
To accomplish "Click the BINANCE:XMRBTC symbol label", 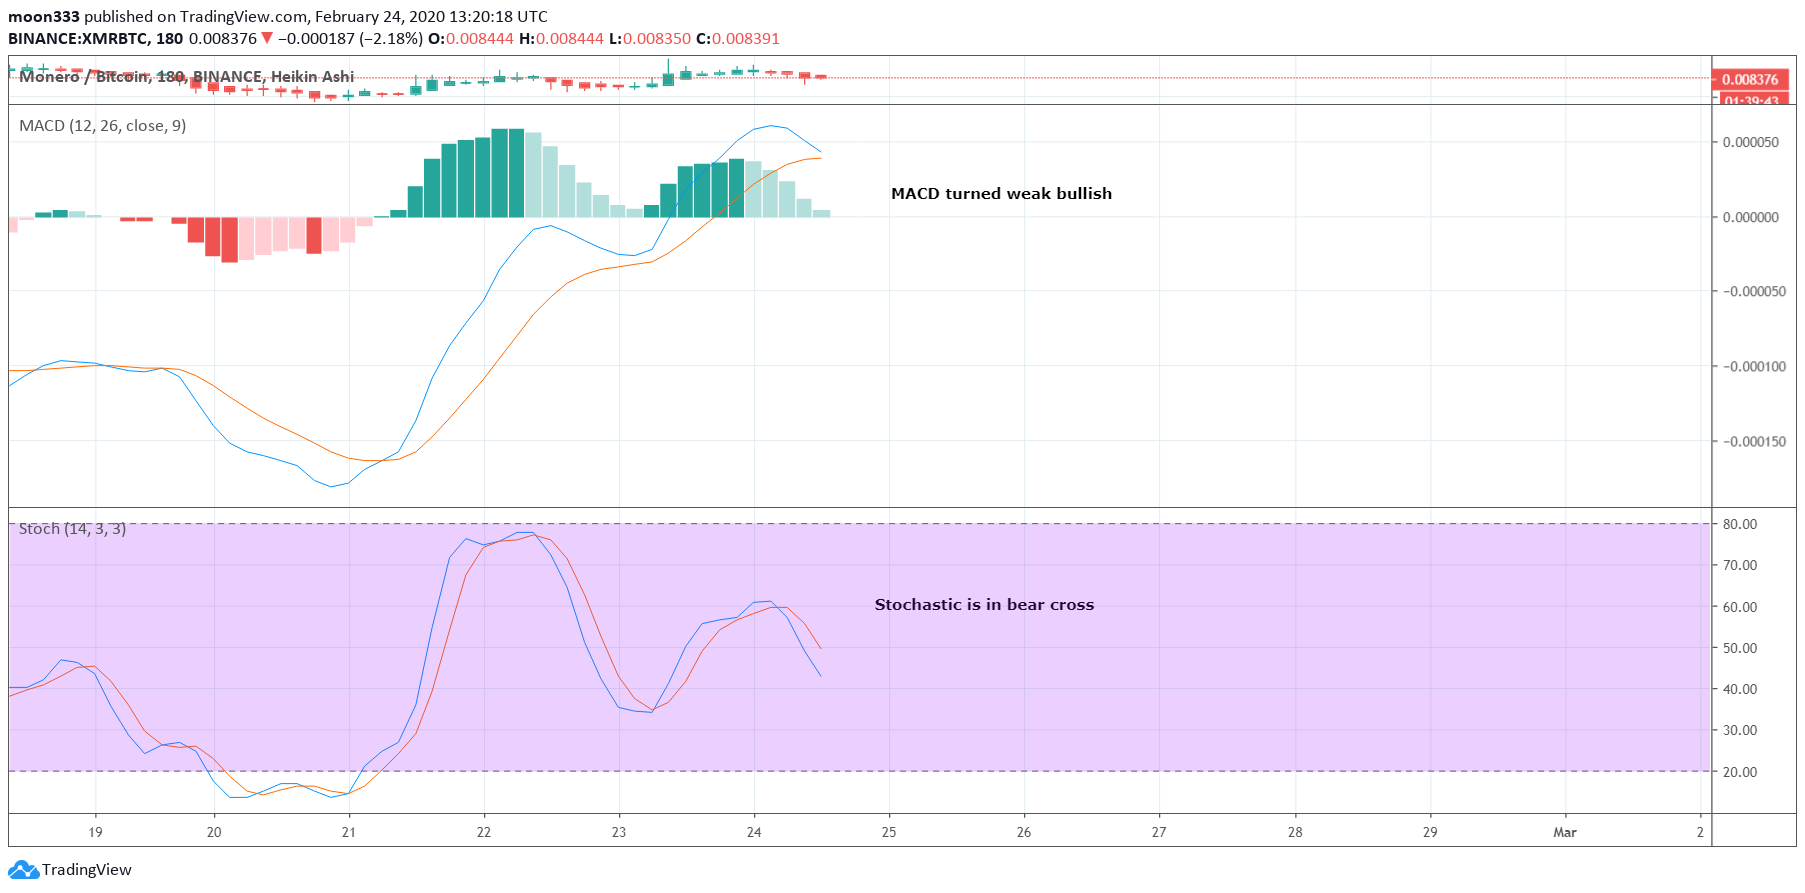I will tap(79, 39).
